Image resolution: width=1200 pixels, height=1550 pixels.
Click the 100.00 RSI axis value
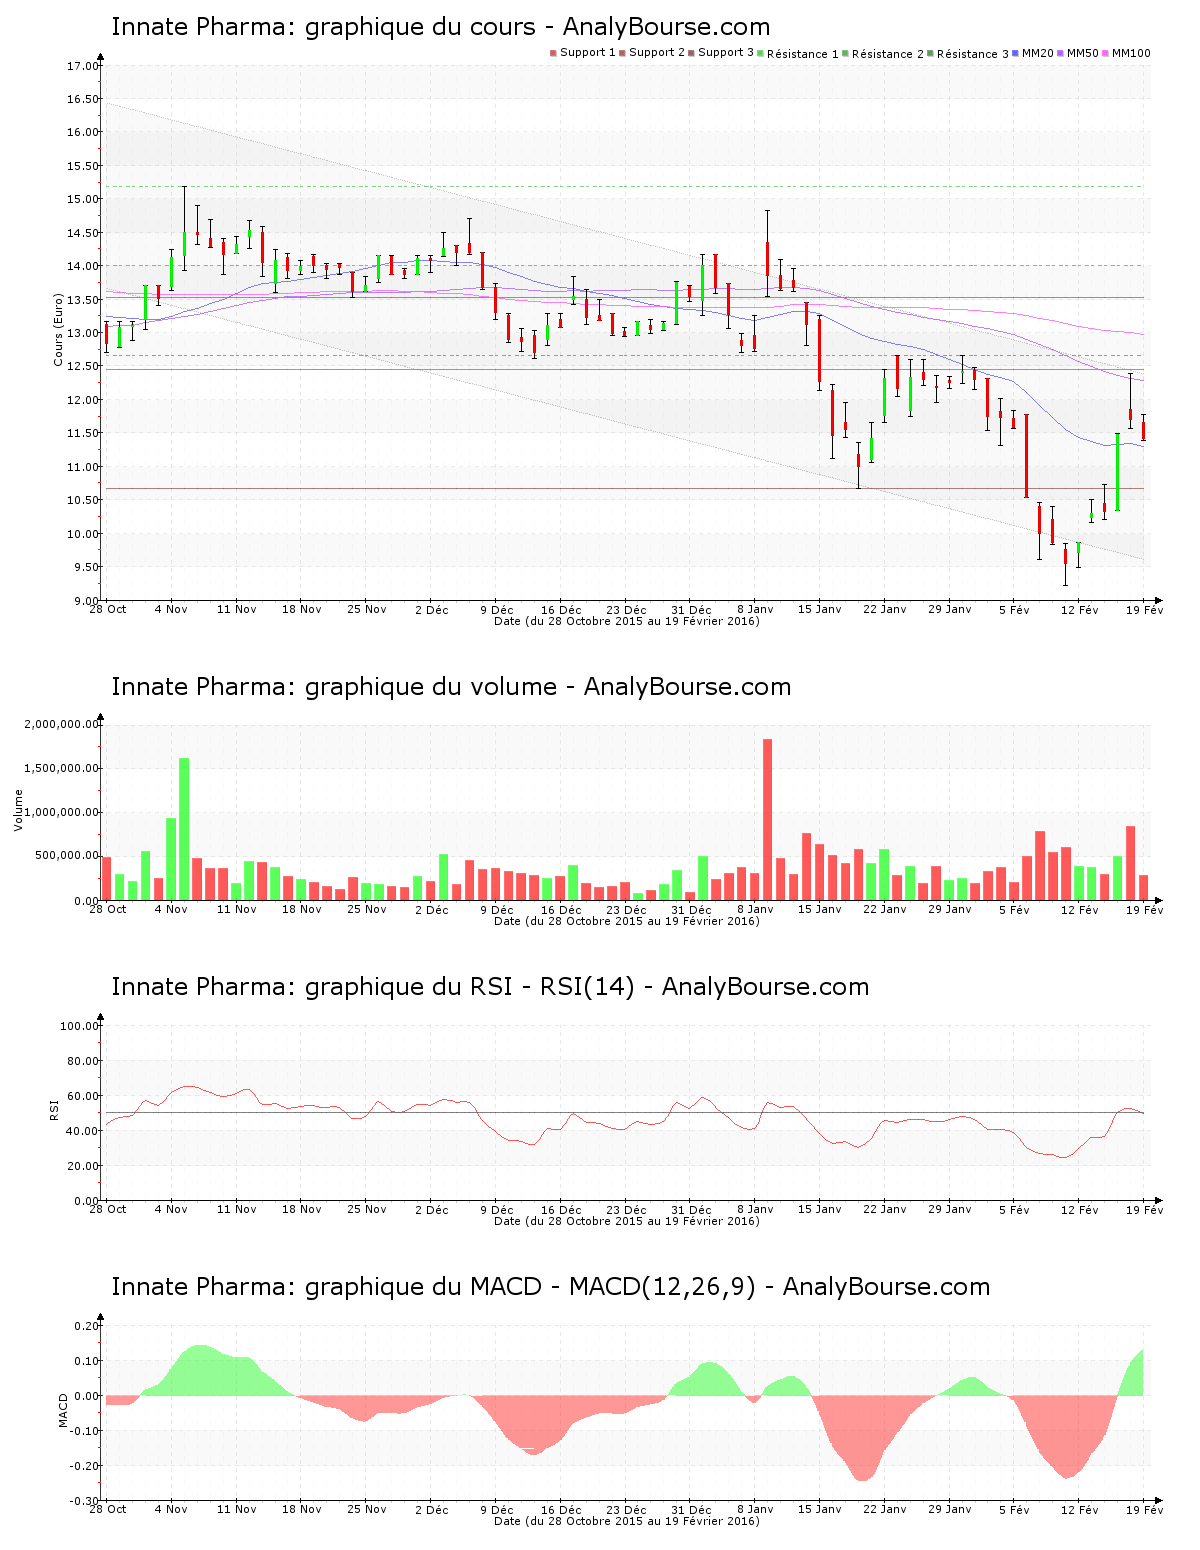[x=80, y=1026]
